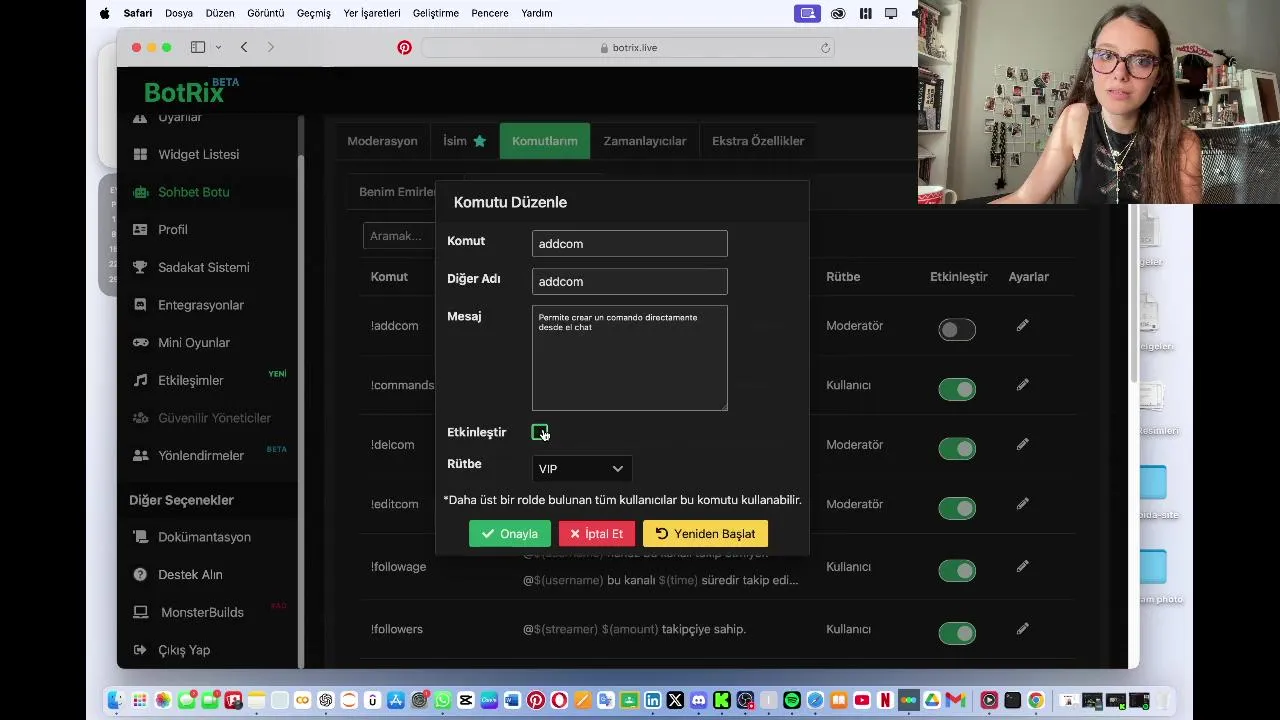Open the Yer İşaretleri menu
1280x720 pixels.
coord(372,13)
